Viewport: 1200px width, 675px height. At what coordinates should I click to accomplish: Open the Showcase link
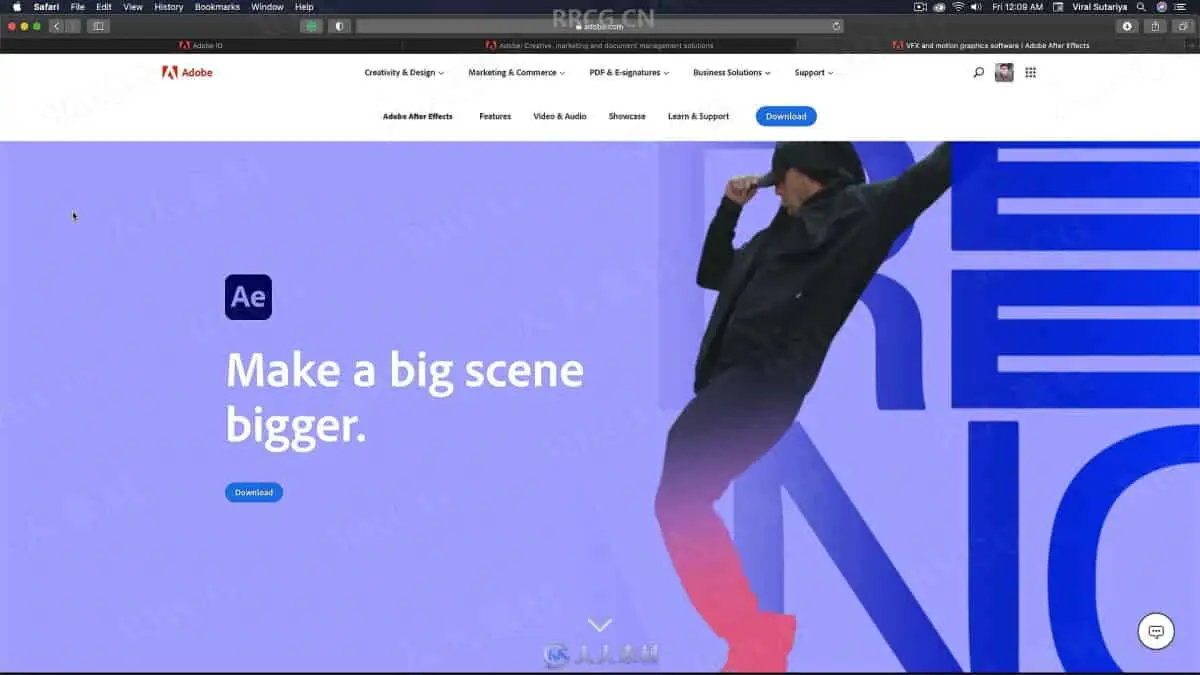pyautogui.click(x=627, y=116)
